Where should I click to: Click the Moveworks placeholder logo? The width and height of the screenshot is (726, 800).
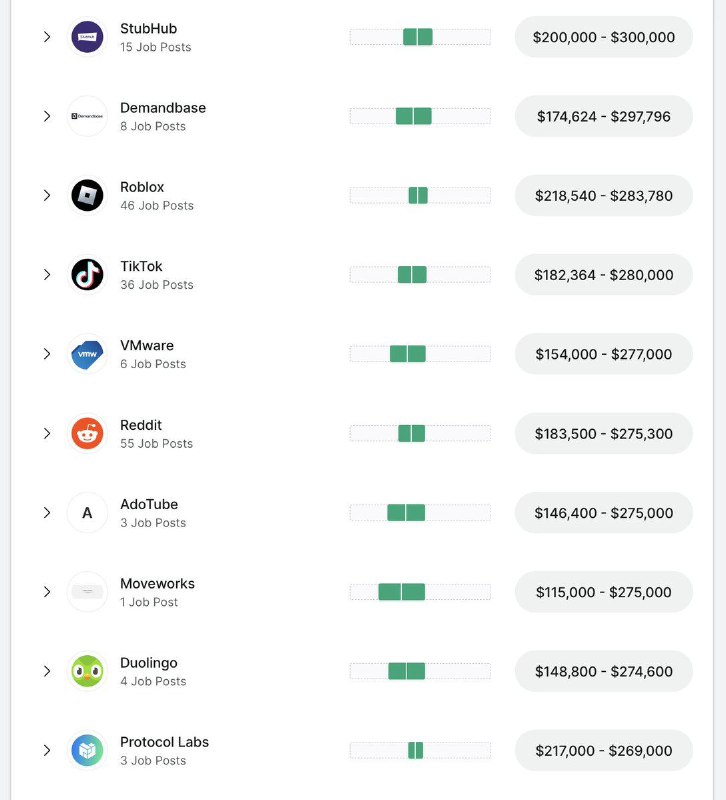[87, 592]
